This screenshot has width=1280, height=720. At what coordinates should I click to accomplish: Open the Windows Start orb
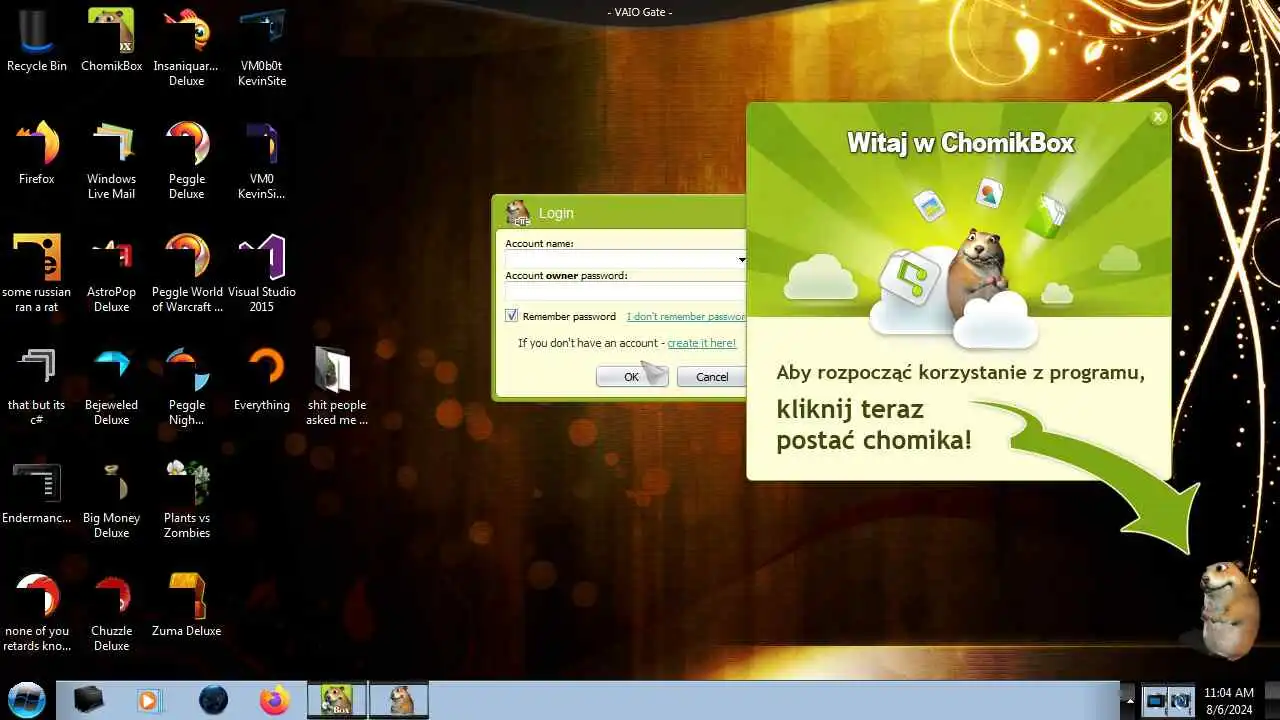coord(27,699)
